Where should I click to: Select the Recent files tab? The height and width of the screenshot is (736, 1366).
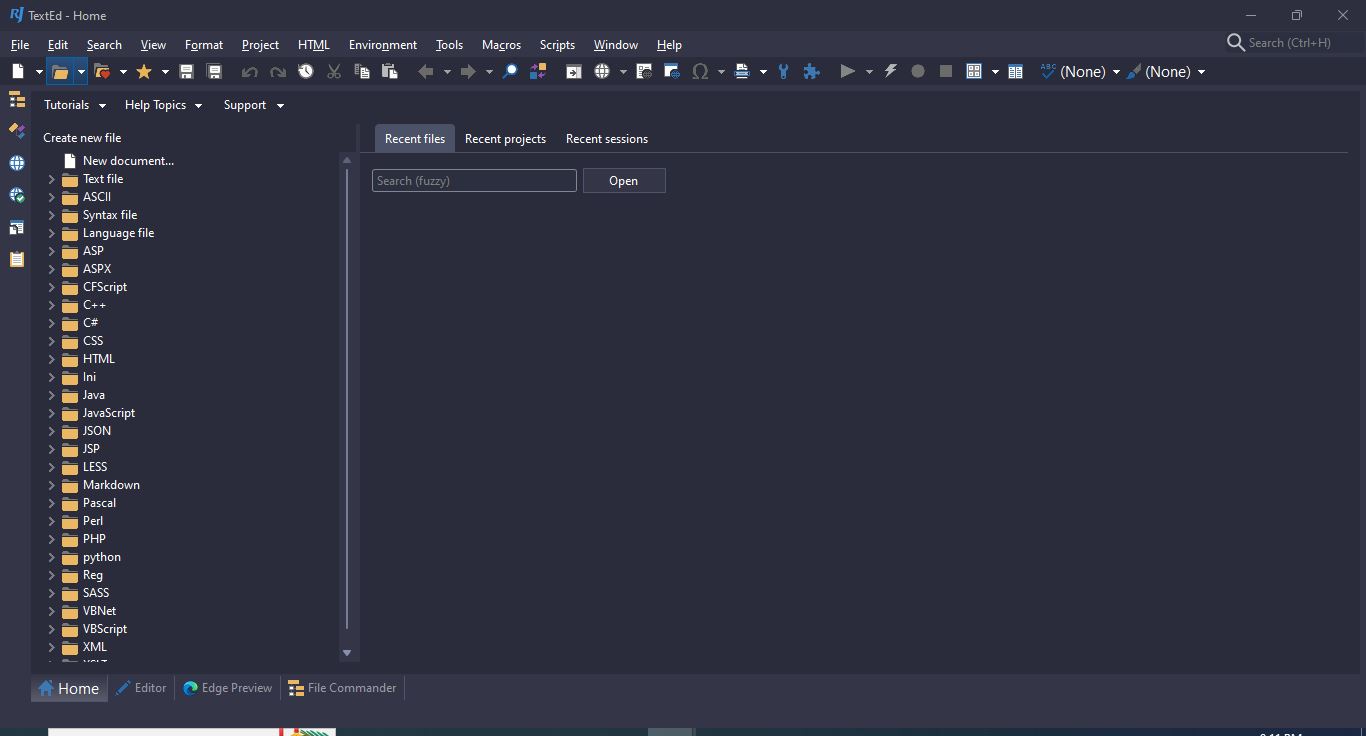pyautogui.click(x=415, y=139)
